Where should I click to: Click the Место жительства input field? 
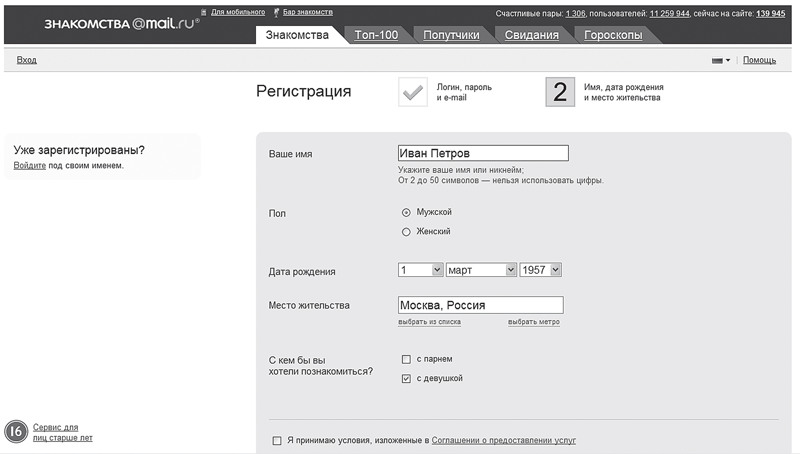[481, 305]
